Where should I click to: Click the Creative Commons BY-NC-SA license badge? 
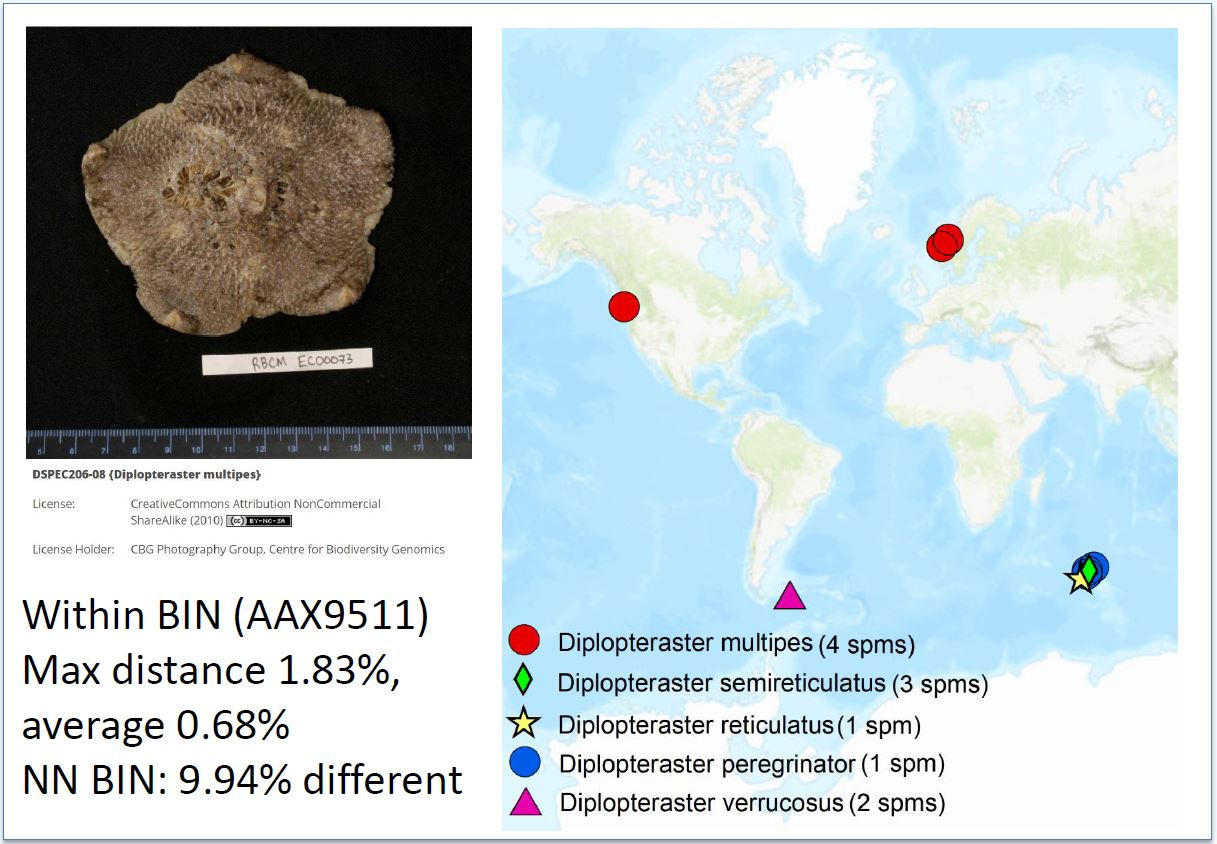click(x=258, y=521)
